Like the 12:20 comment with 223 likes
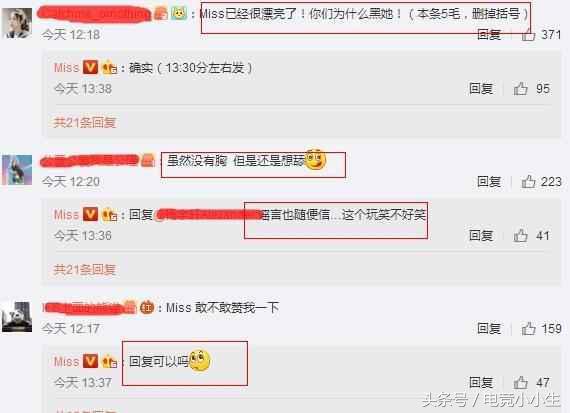The width and height of the screenshot is (570, 413). [529, 181]
